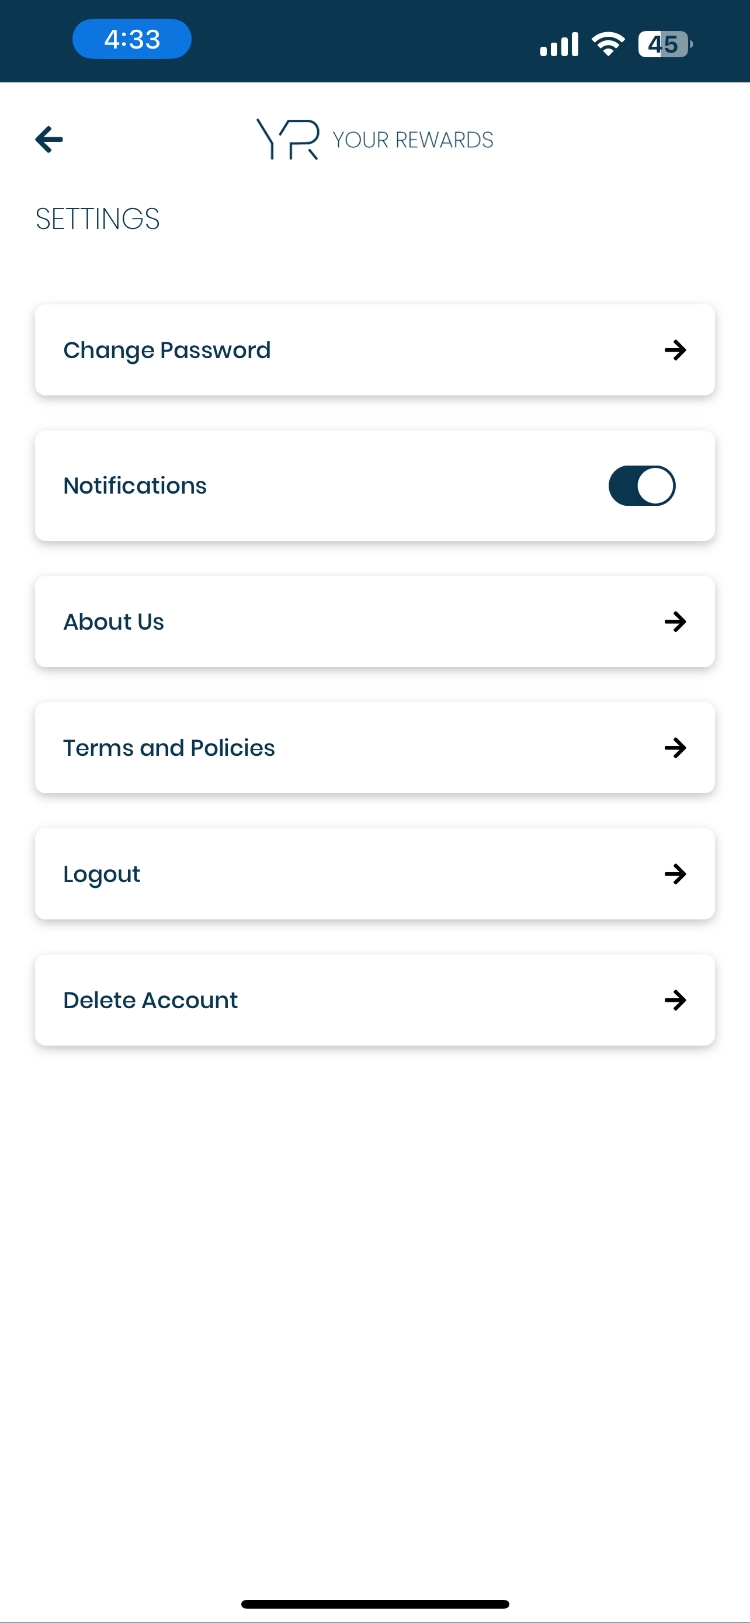
Task: Click the arrow icon beside Logout
Action: [x=675, y=874]
